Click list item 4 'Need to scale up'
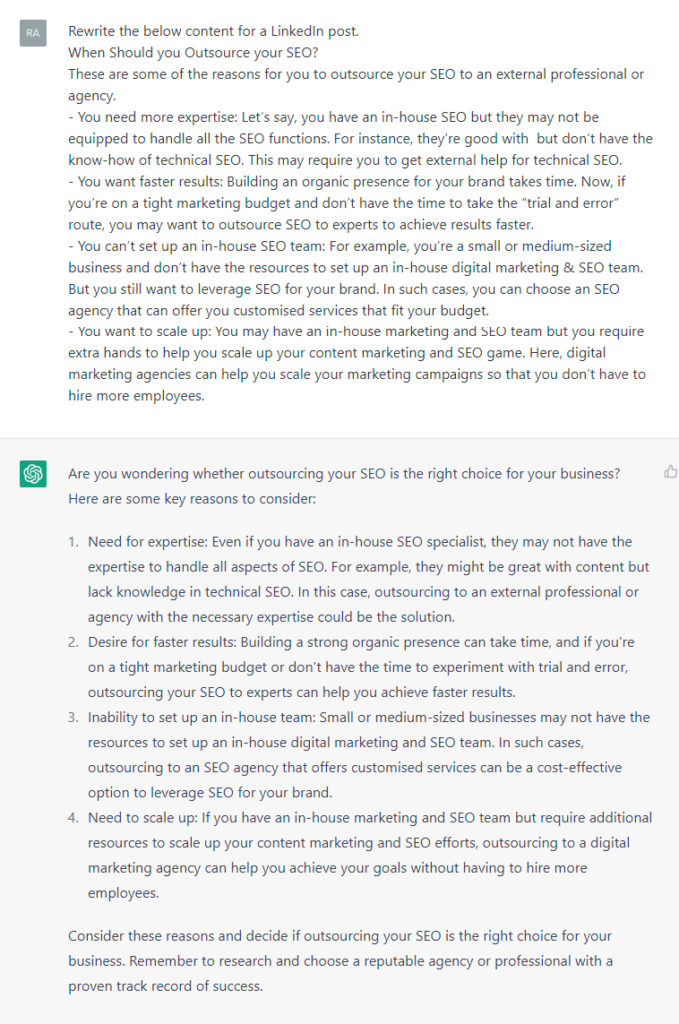The height and width of the screenshot is (1024, 679). (370, 855)
